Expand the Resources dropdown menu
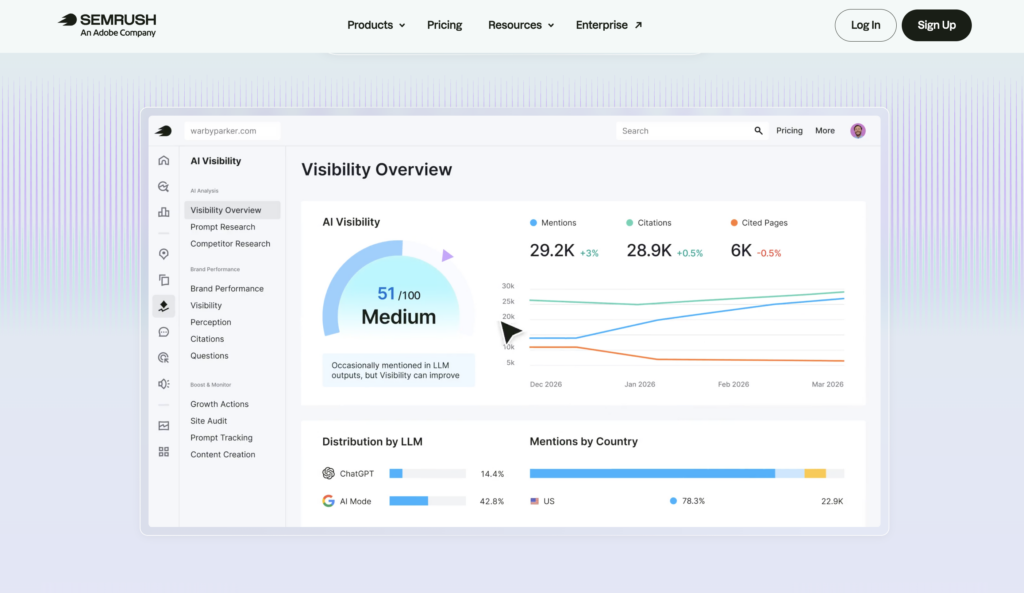 coord(520,25)
